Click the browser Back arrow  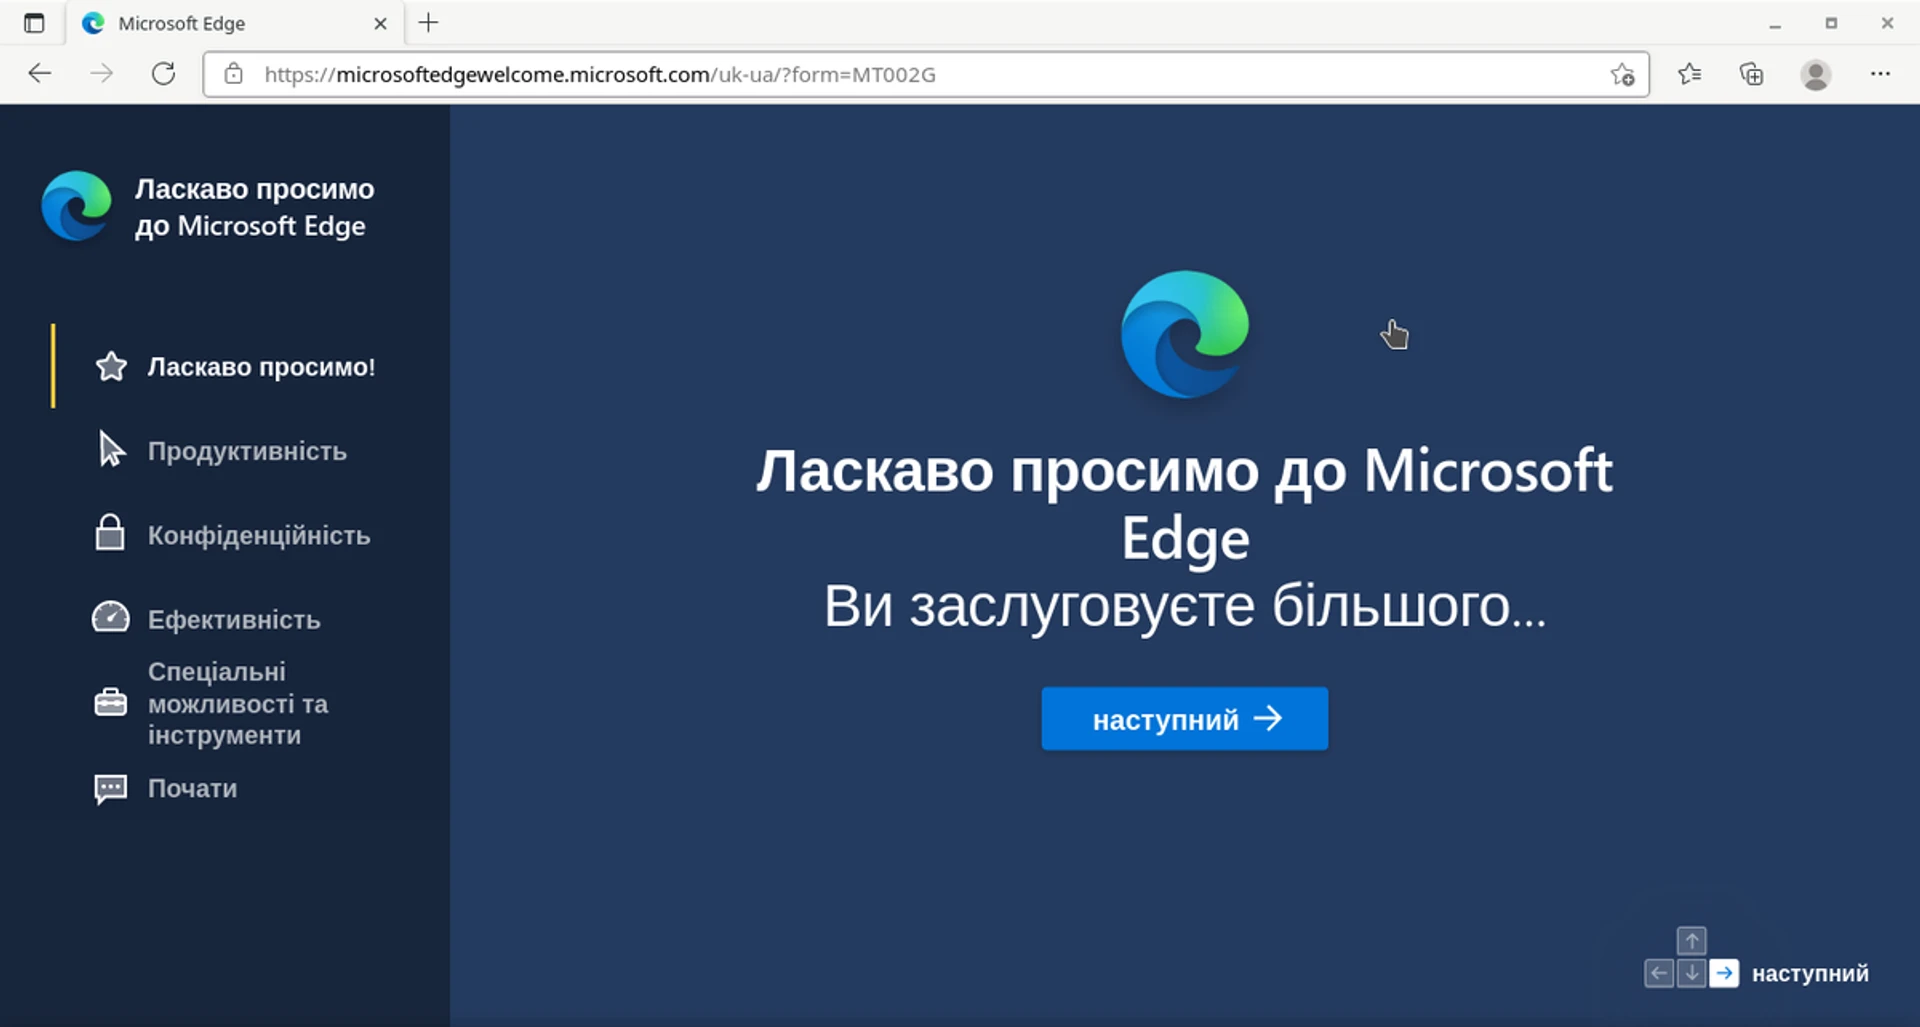pos(40,73)
